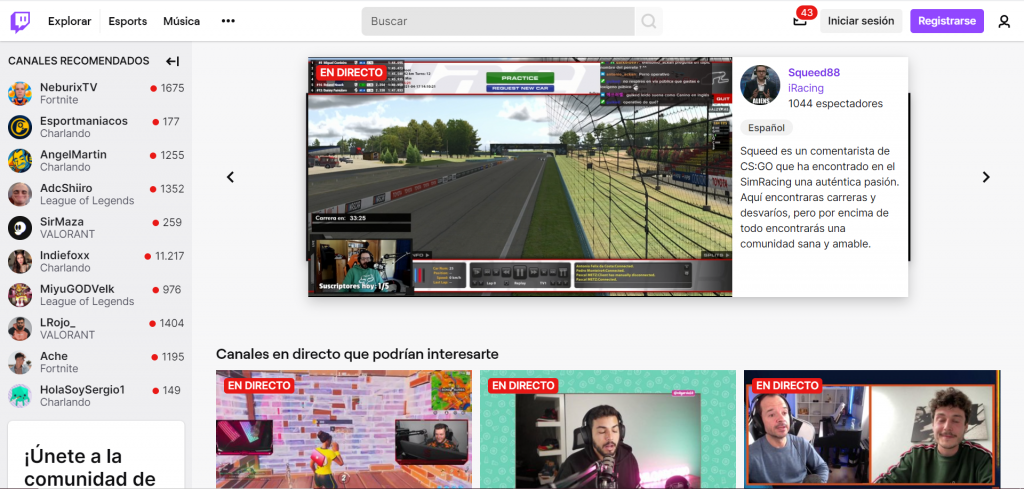Click HolaSoySergio1 channel avatar
This screenshot has height=489, width=1024.
[20, 396]
